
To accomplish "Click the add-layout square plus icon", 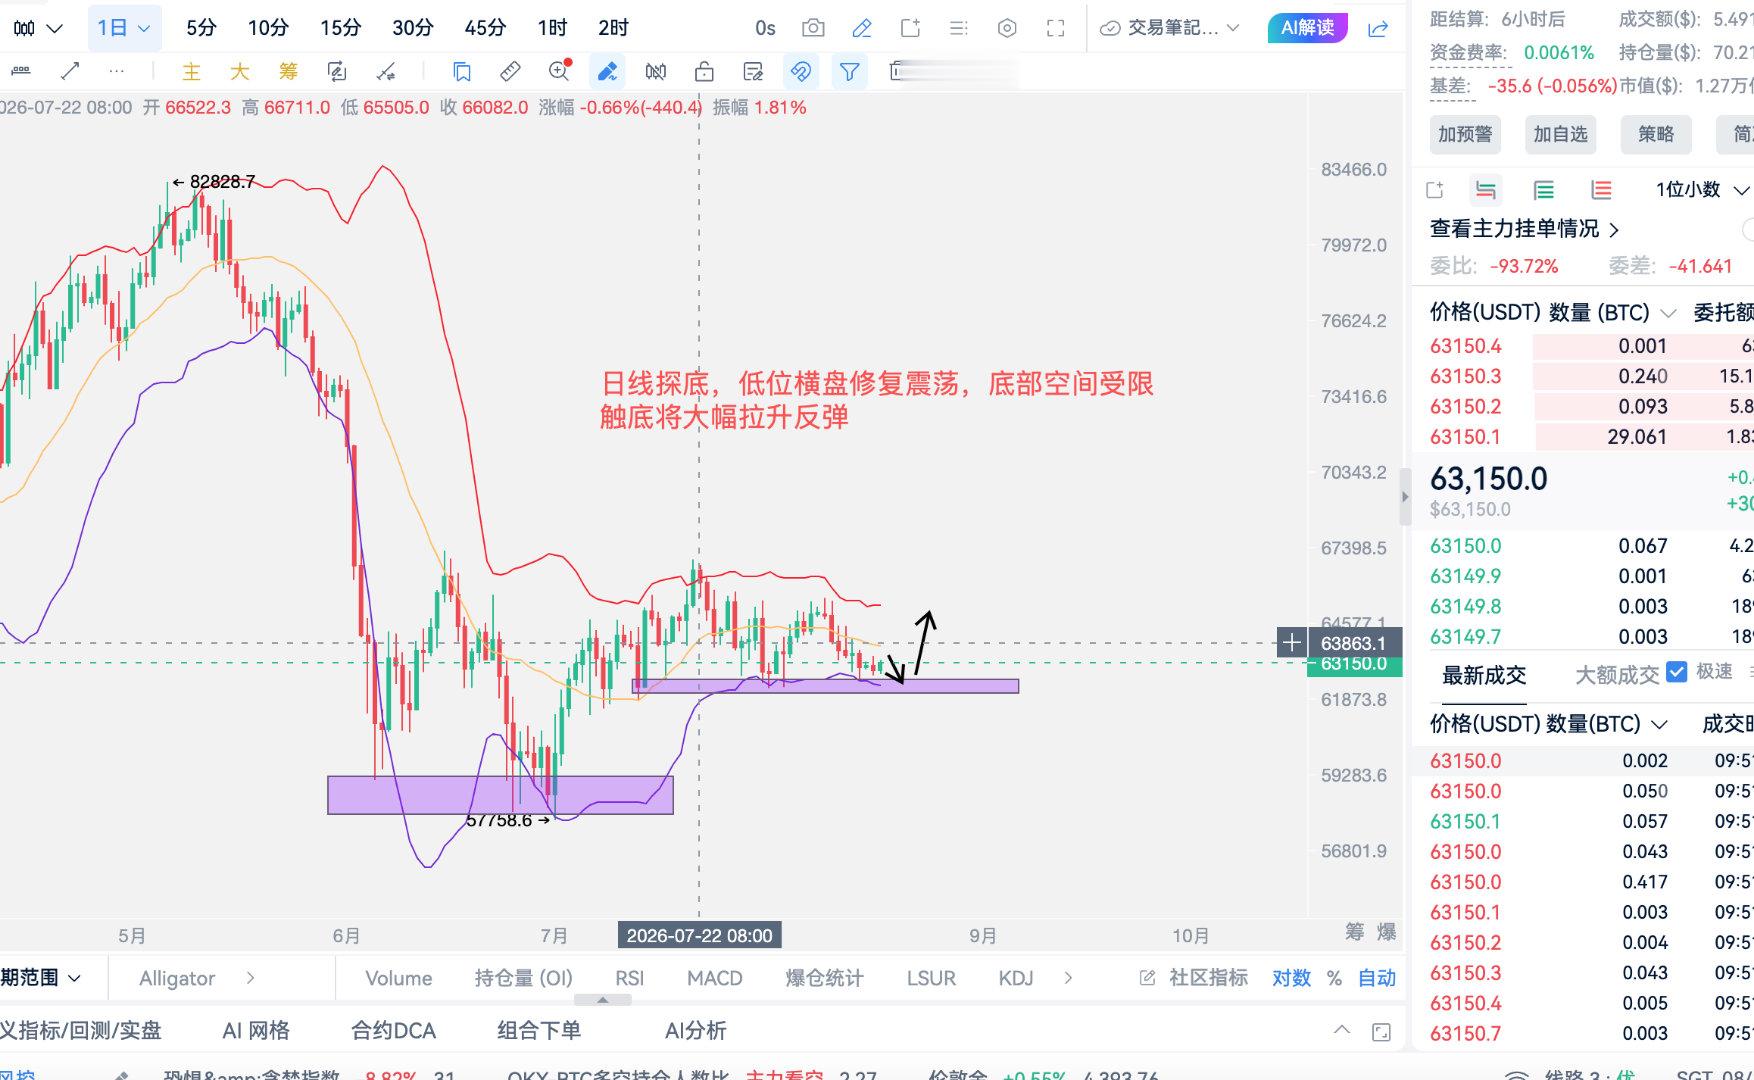I will click(x=910, y=28).
